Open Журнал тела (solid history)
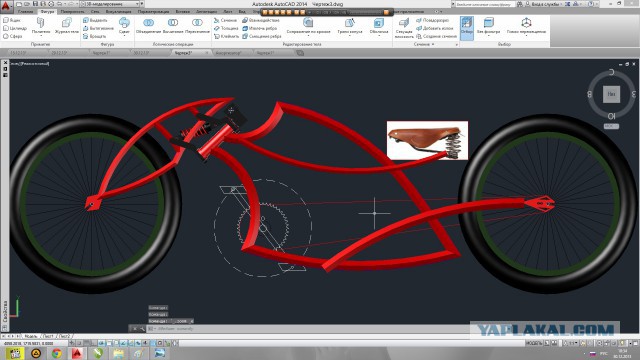640x360 pixels. 67,26
